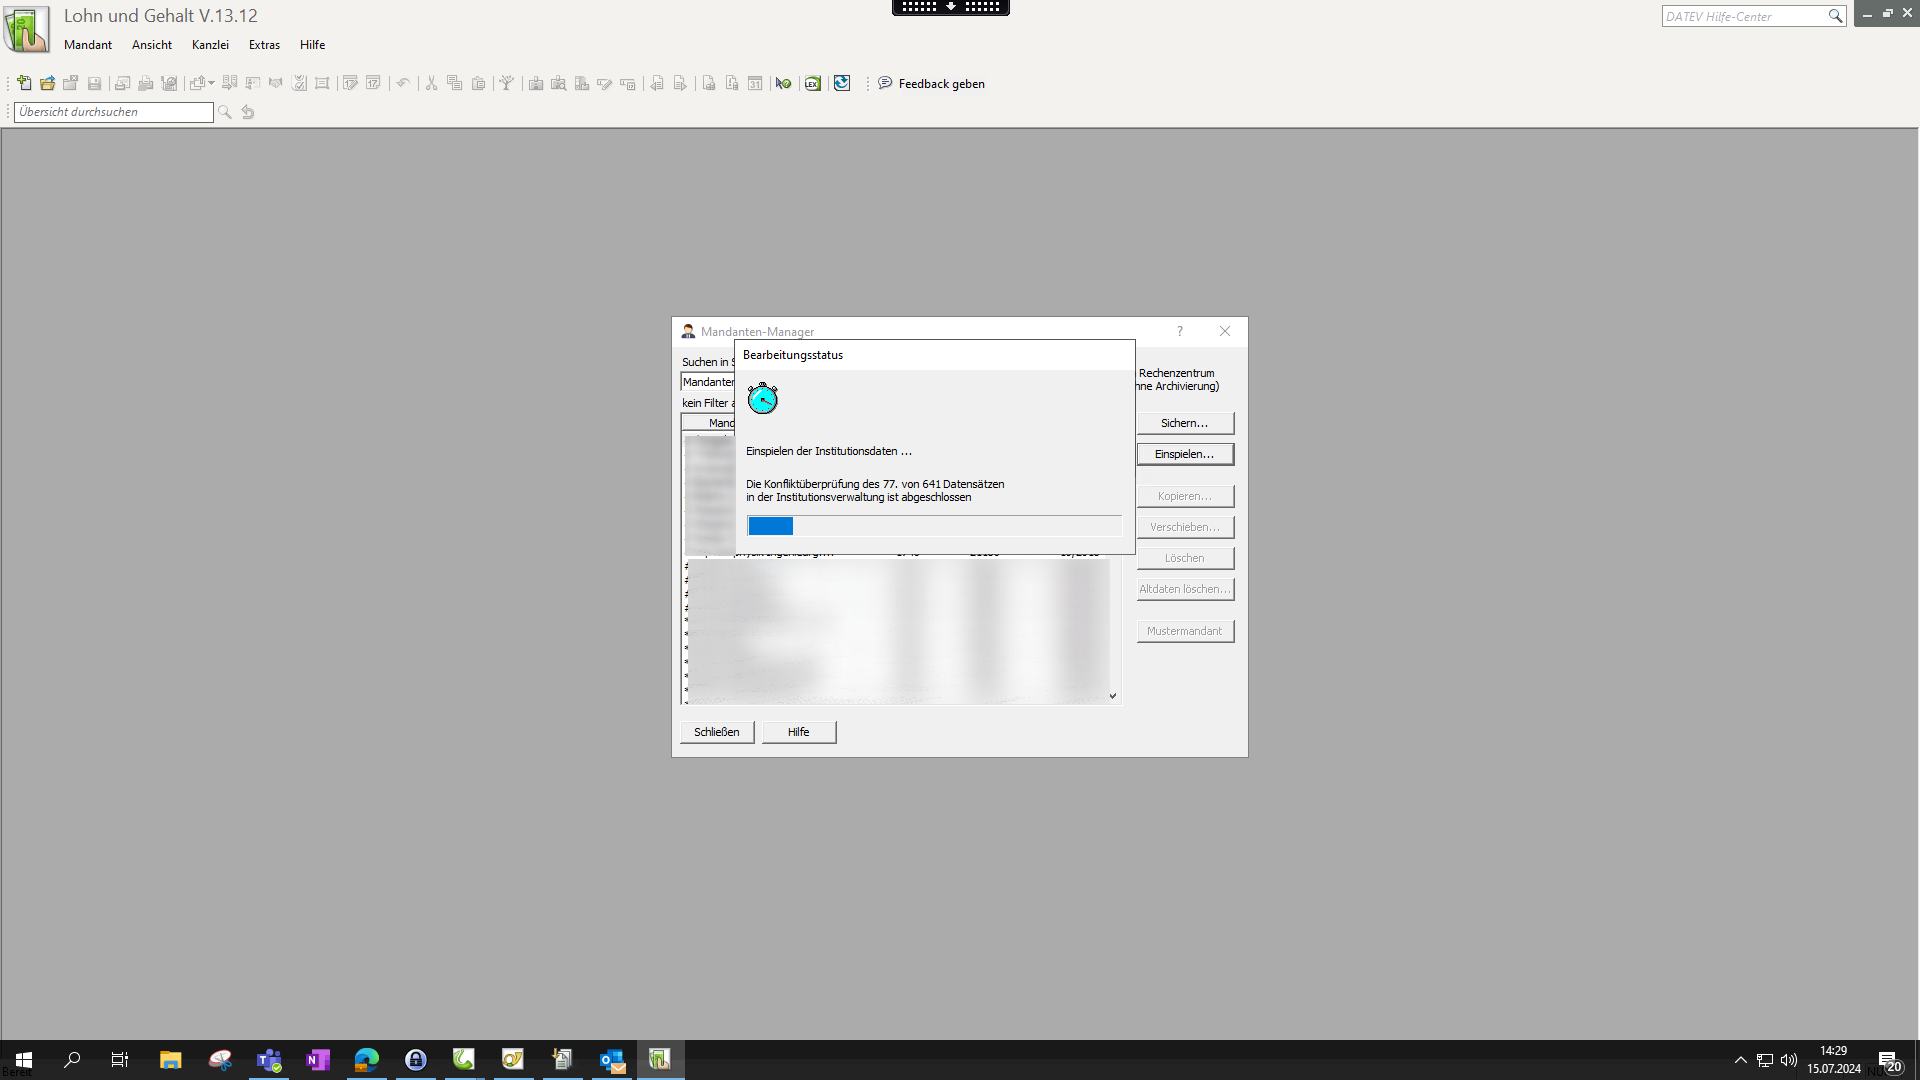Click the Sichern... button
Screen dimensions: 1920x1080
1184,423
